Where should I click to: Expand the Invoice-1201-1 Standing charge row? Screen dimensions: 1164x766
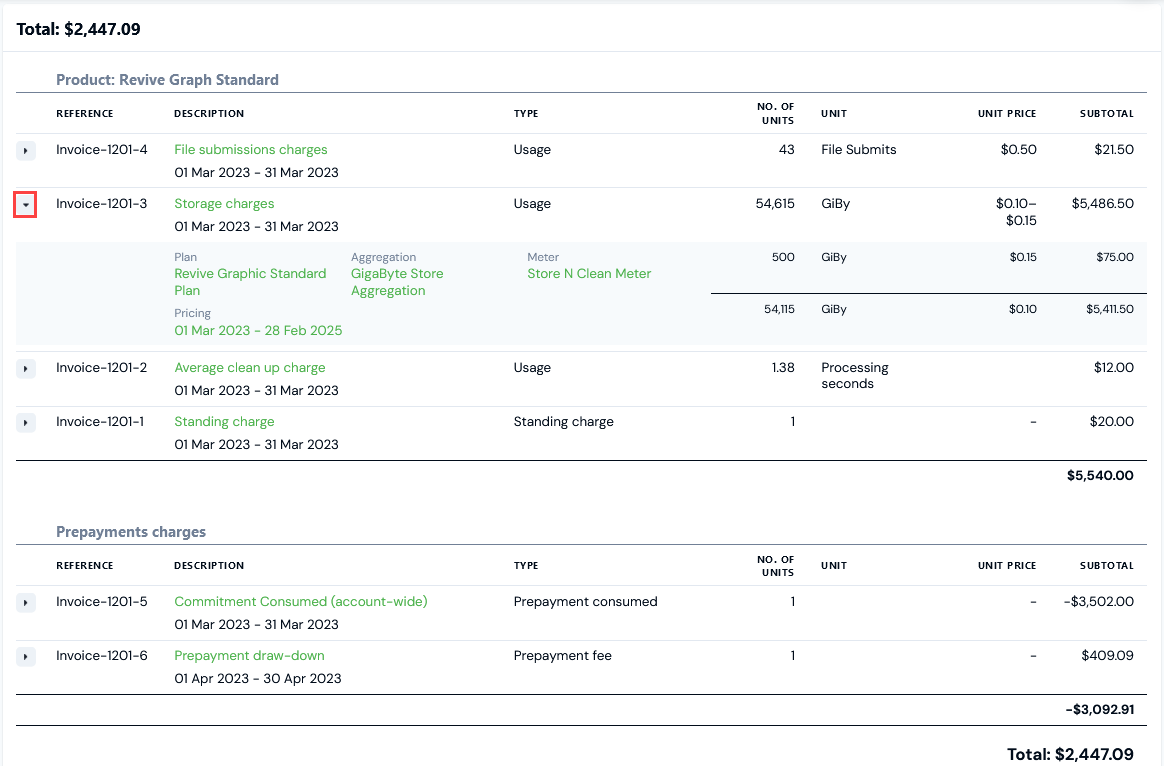[26, 423]
